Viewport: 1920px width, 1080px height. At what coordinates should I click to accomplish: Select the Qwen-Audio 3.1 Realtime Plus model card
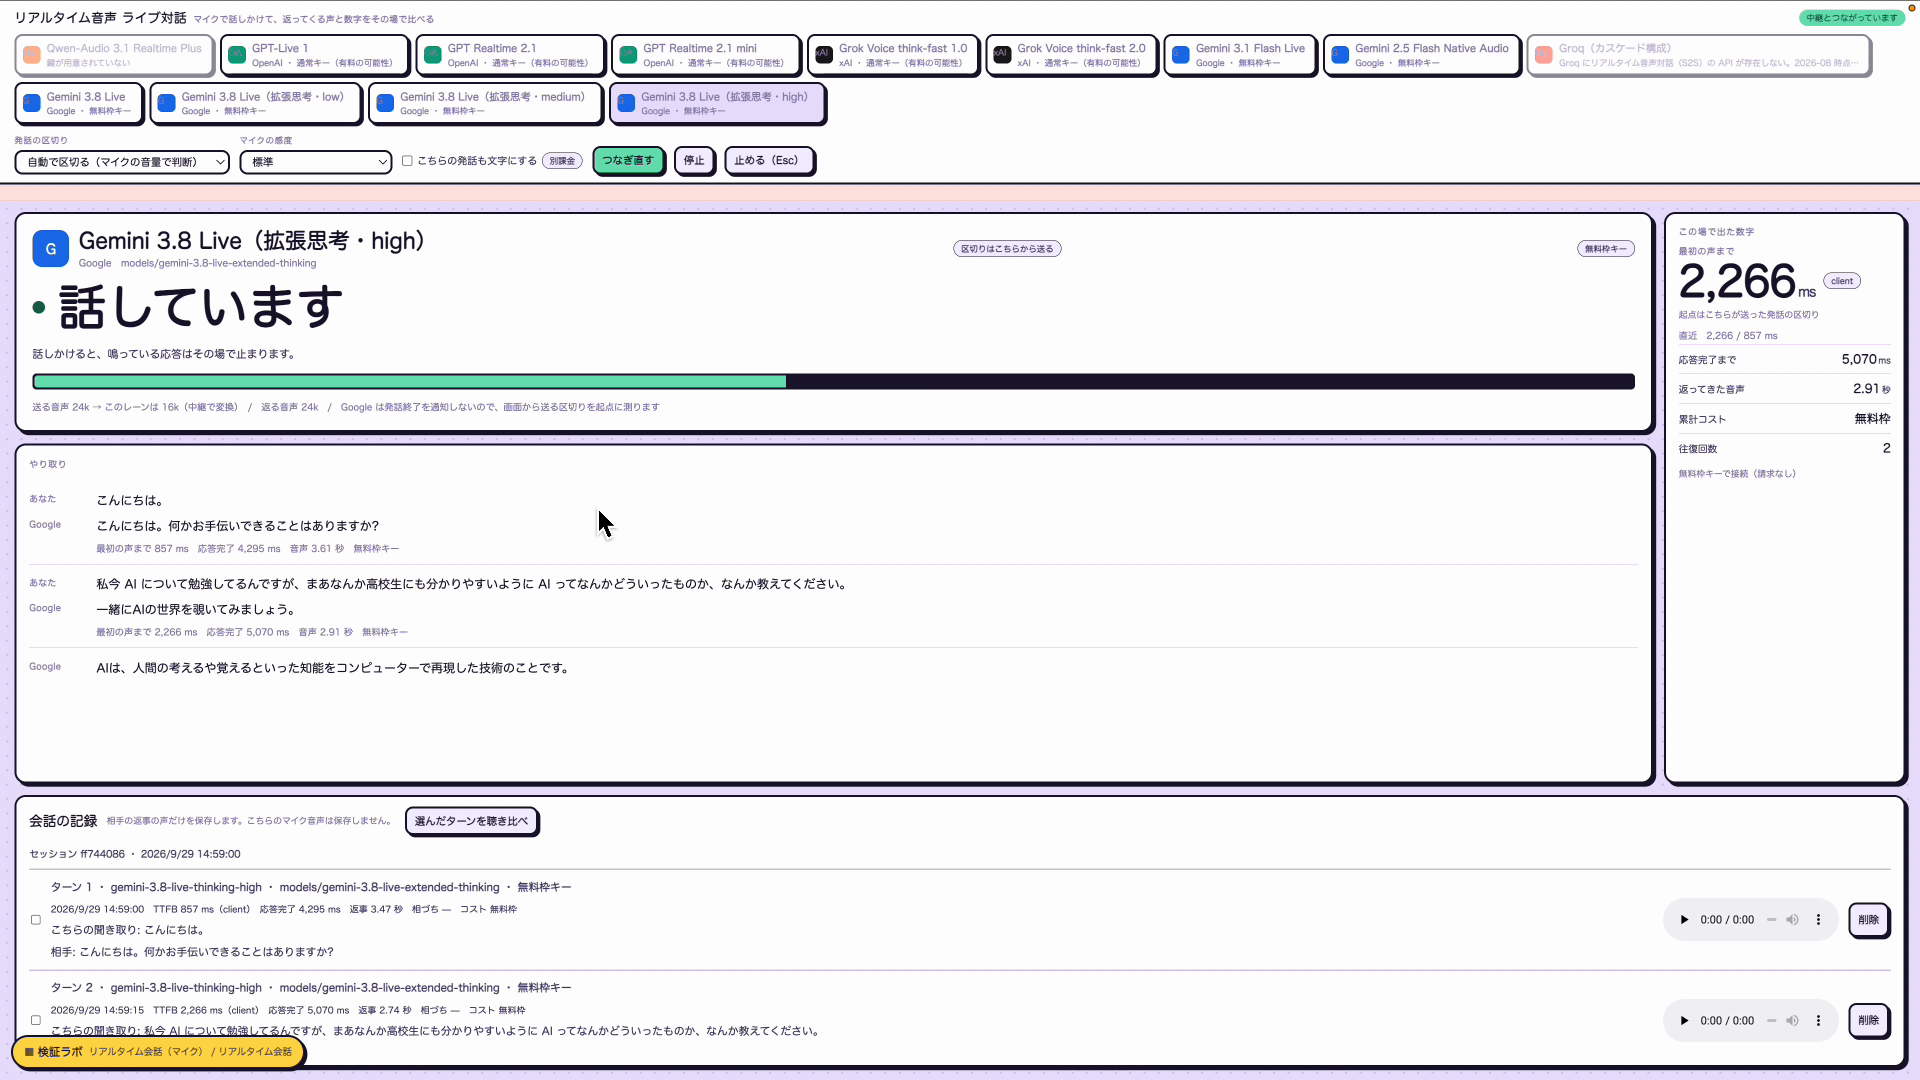pyautogui.click(x=114, y=55)
